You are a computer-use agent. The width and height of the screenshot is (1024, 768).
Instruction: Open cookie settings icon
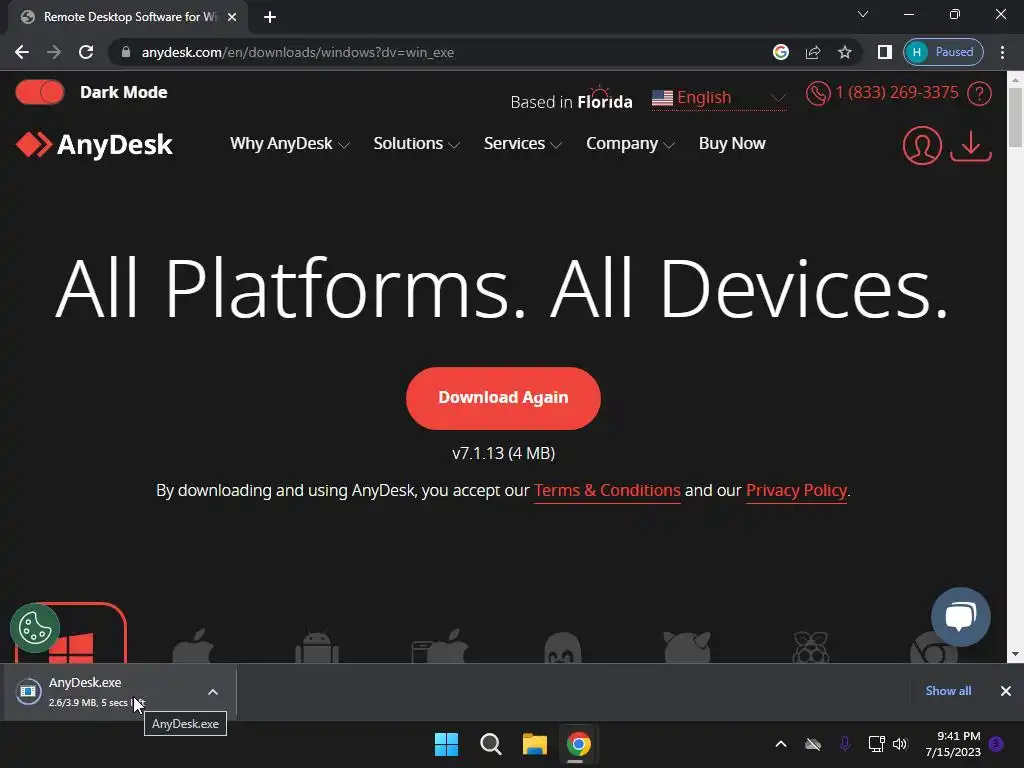pos(35,628)
